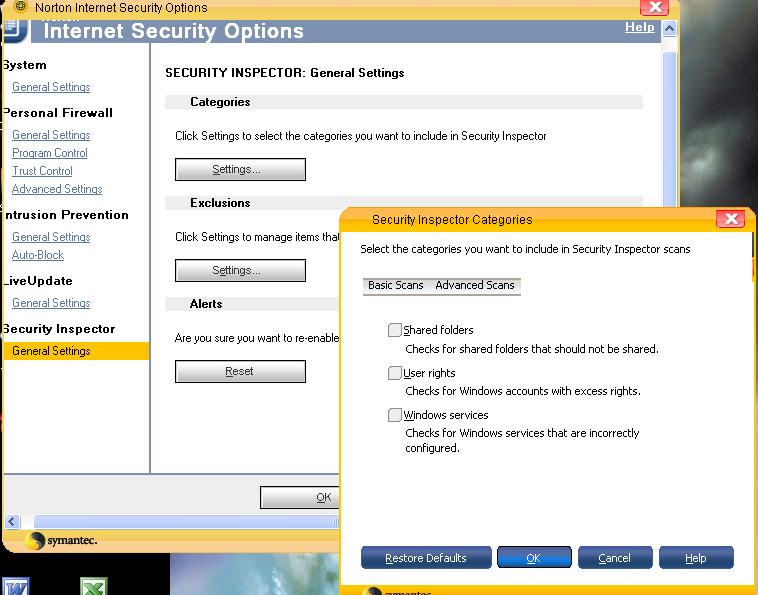Open the Advanced Scans tab
The height and width of the screenshot is (595, 758).
coord(475,285)
